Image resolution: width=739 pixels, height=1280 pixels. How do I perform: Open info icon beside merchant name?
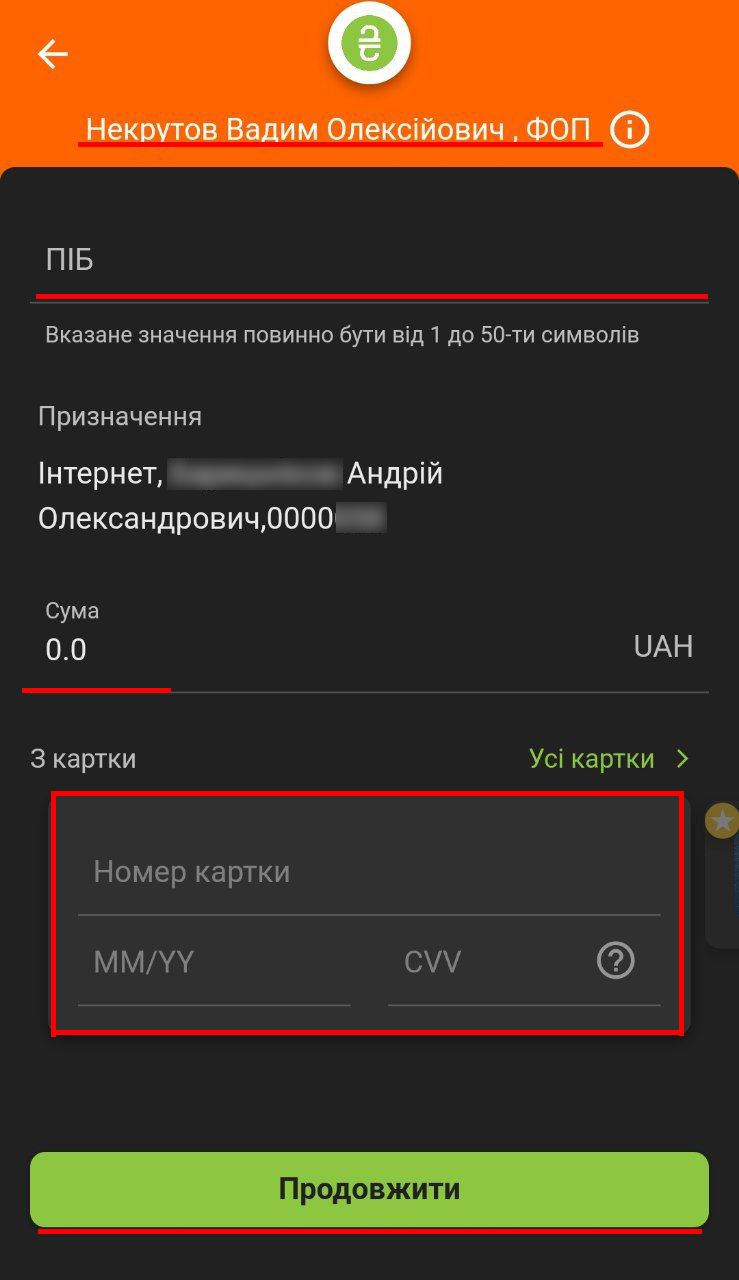point(630,130)
